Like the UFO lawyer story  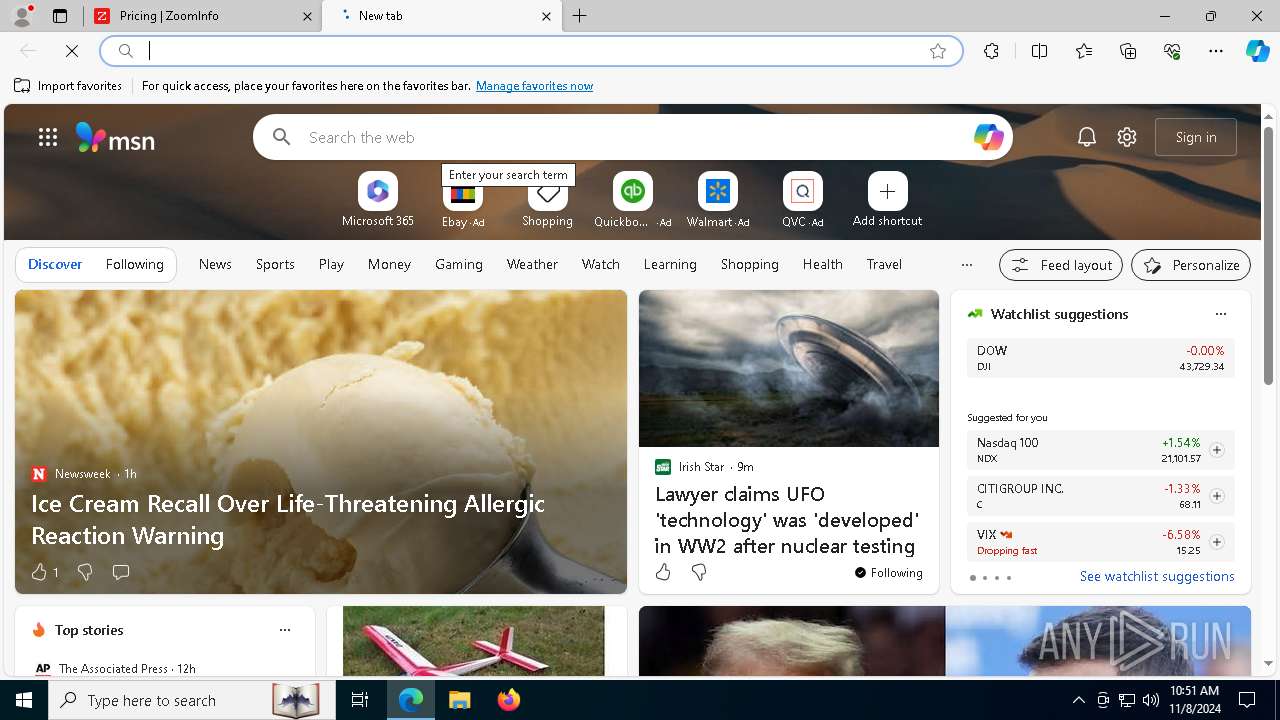(663, 572)
